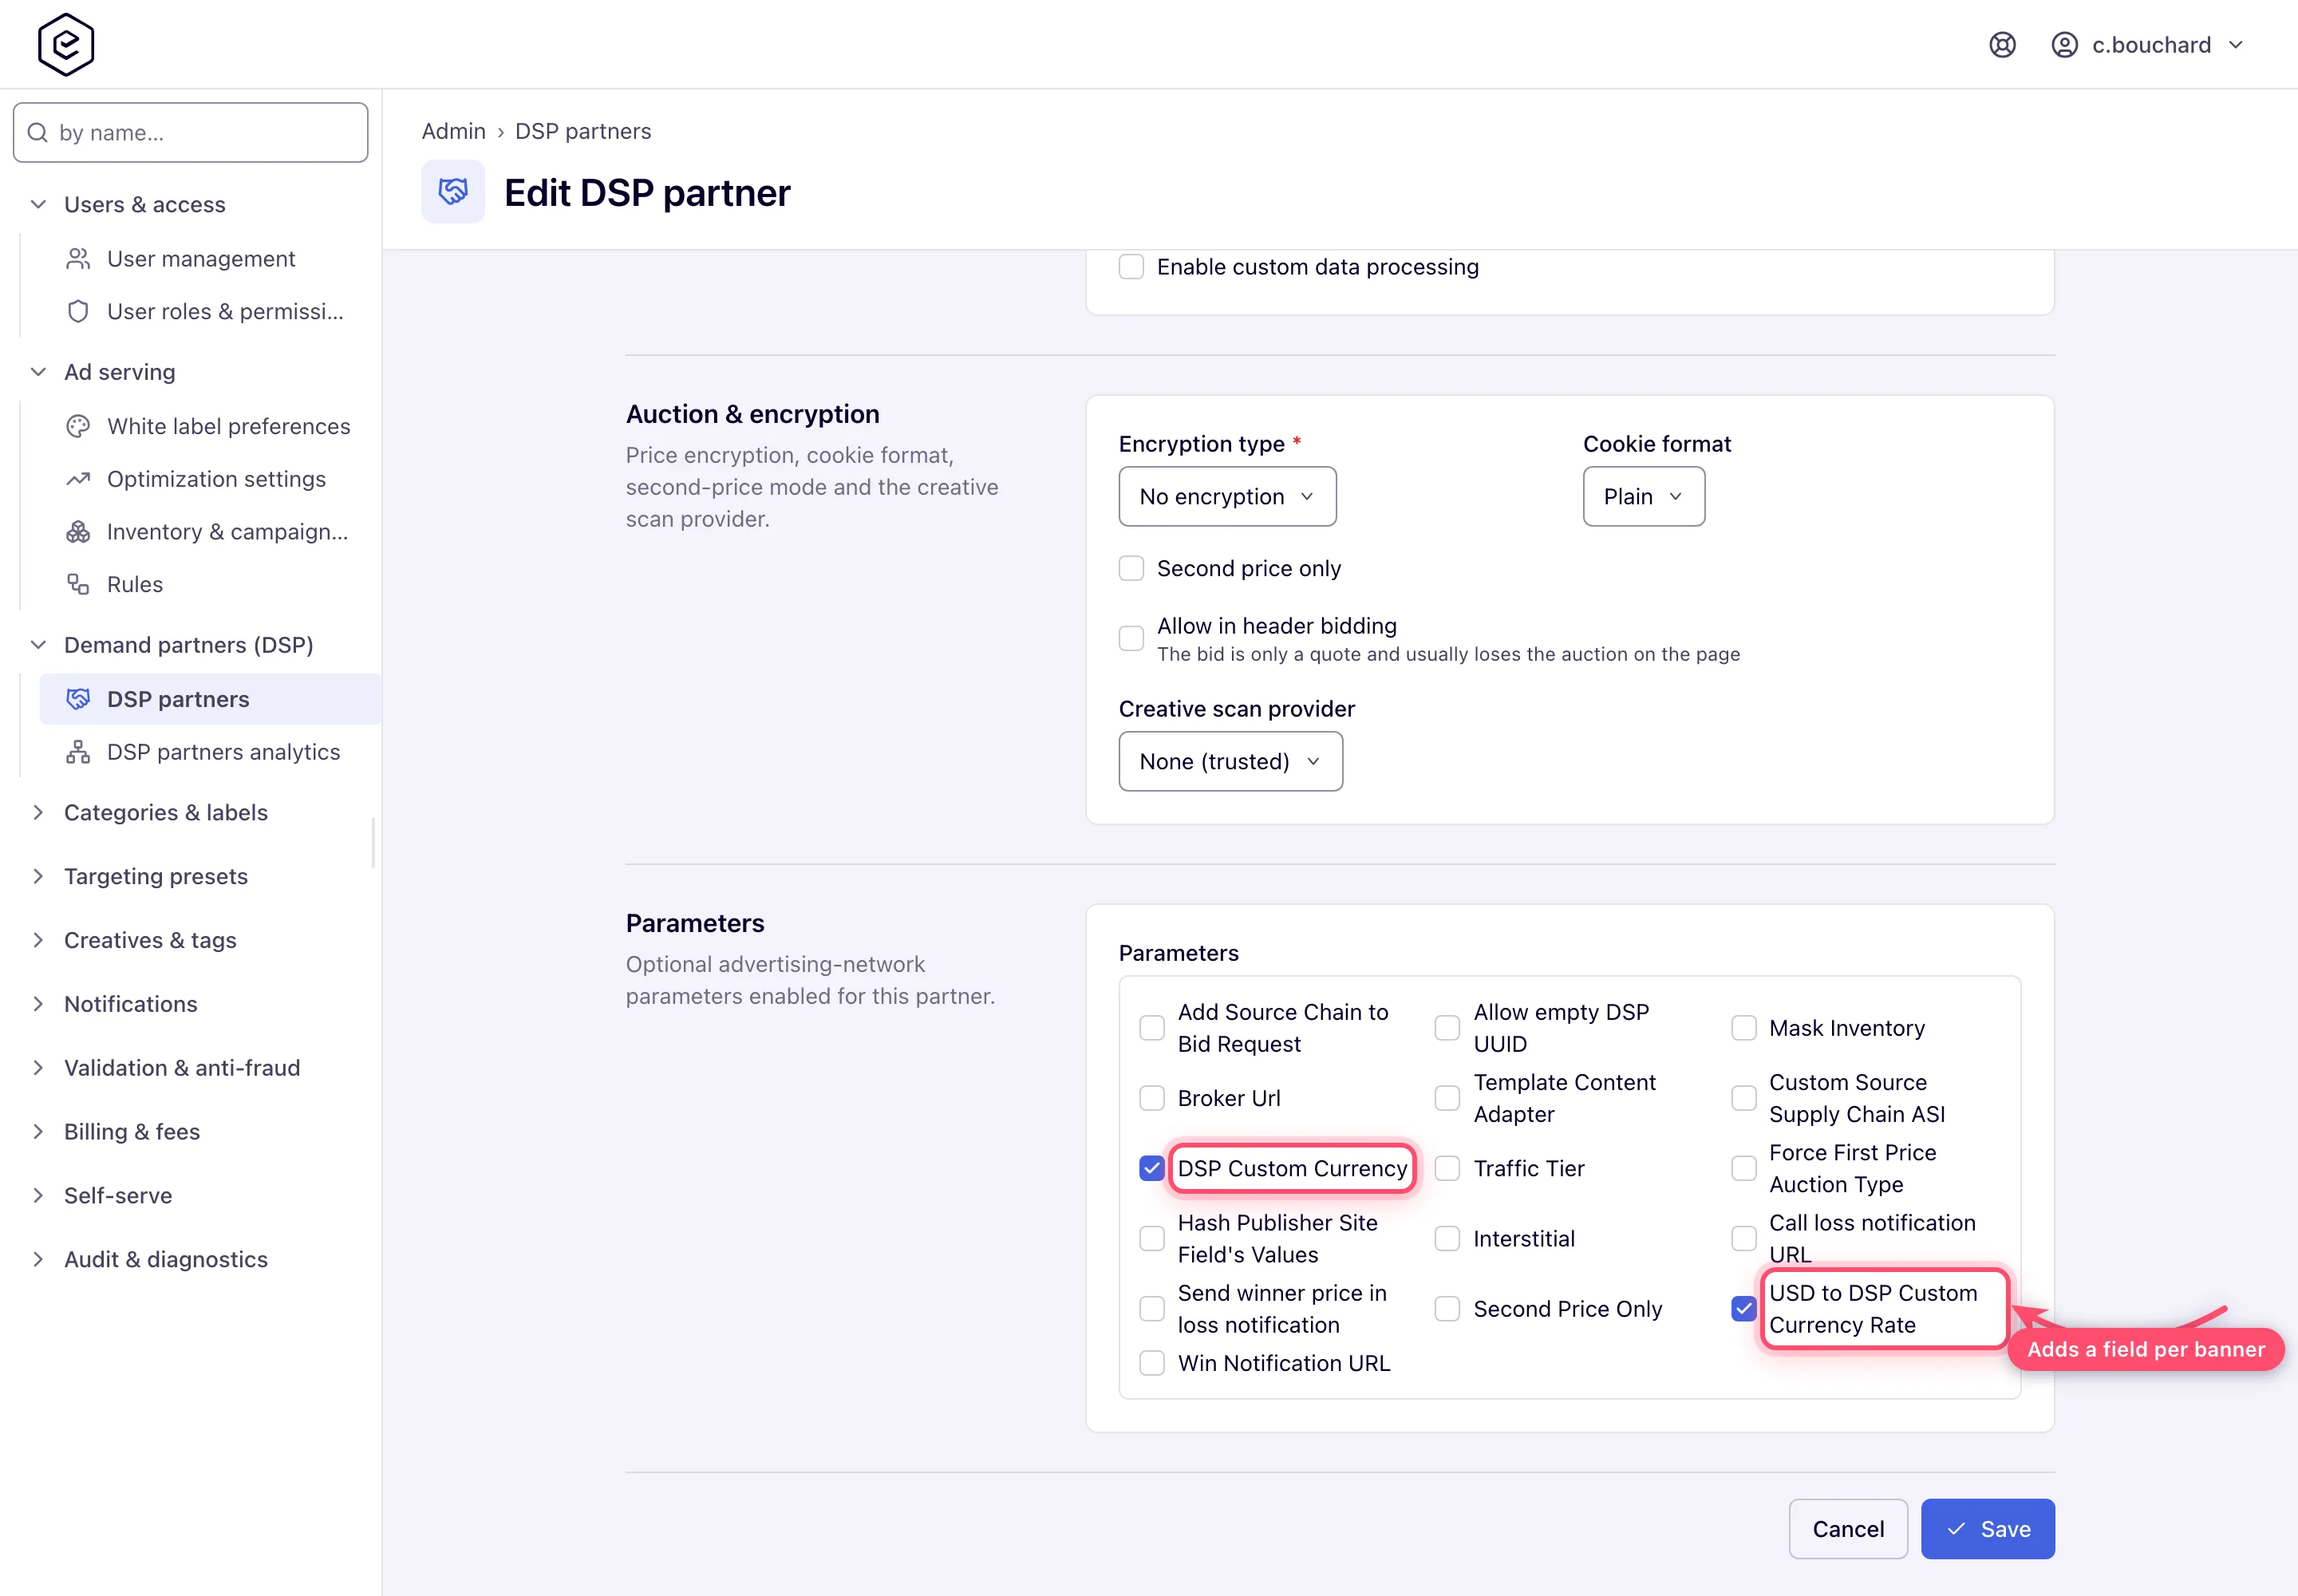Screen dimensions: 2298x1596
Task: Click the magnifier icon in search box
Action: pos(38,133)
